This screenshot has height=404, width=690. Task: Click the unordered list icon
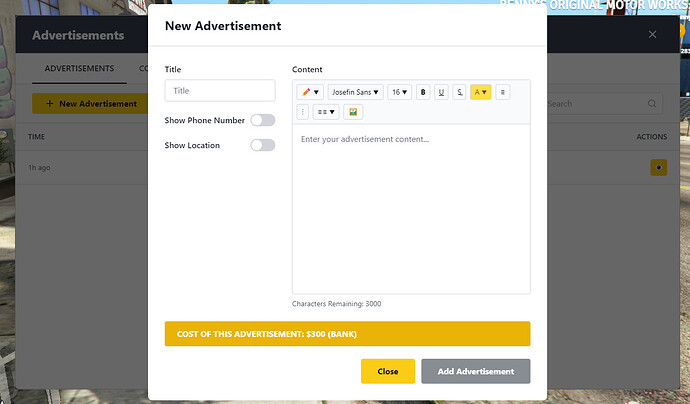click(503, 92)
